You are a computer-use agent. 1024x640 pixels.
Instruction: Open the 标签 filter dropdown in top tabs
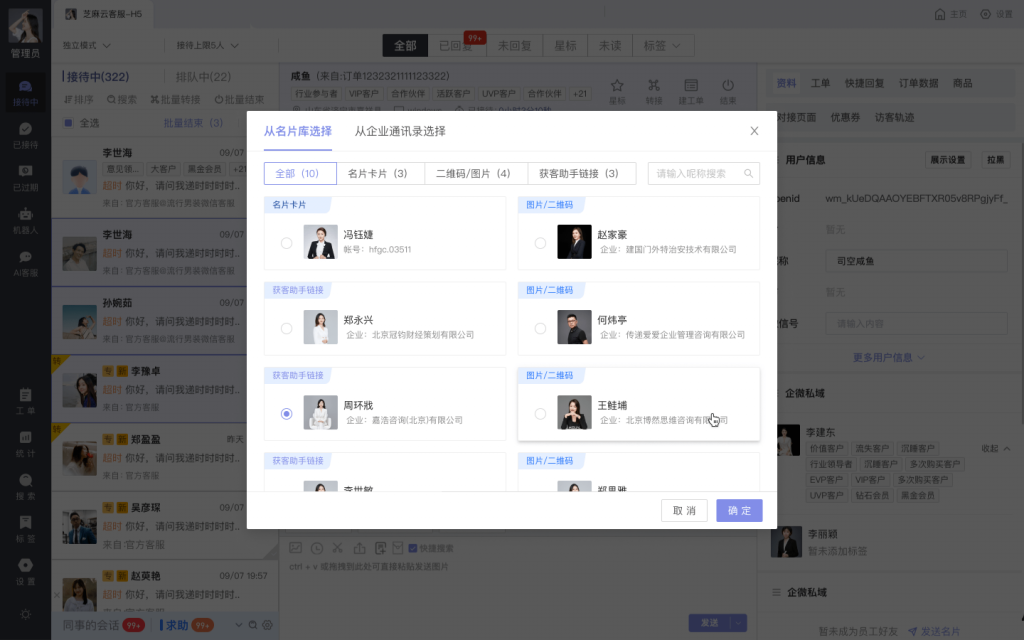[x=662, y=45]
